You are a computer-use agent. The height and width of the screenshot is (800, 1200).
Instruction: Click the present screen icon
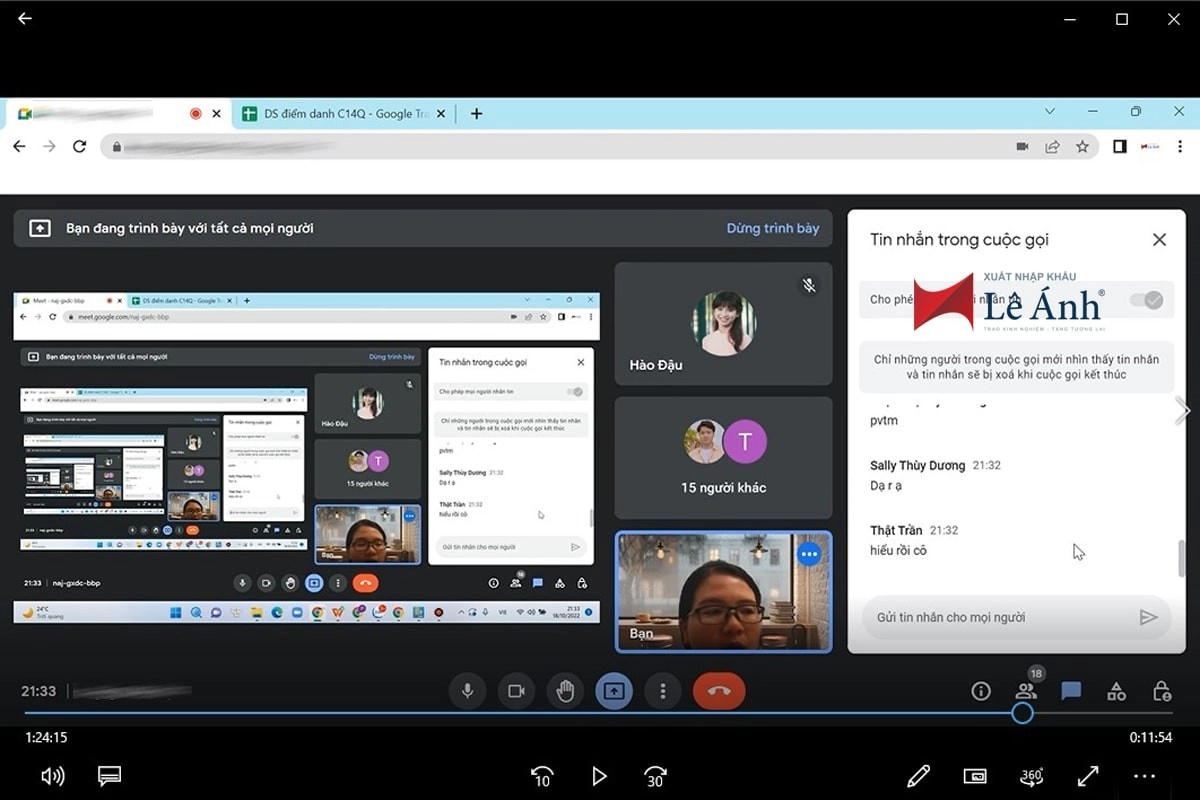[614, 691]
